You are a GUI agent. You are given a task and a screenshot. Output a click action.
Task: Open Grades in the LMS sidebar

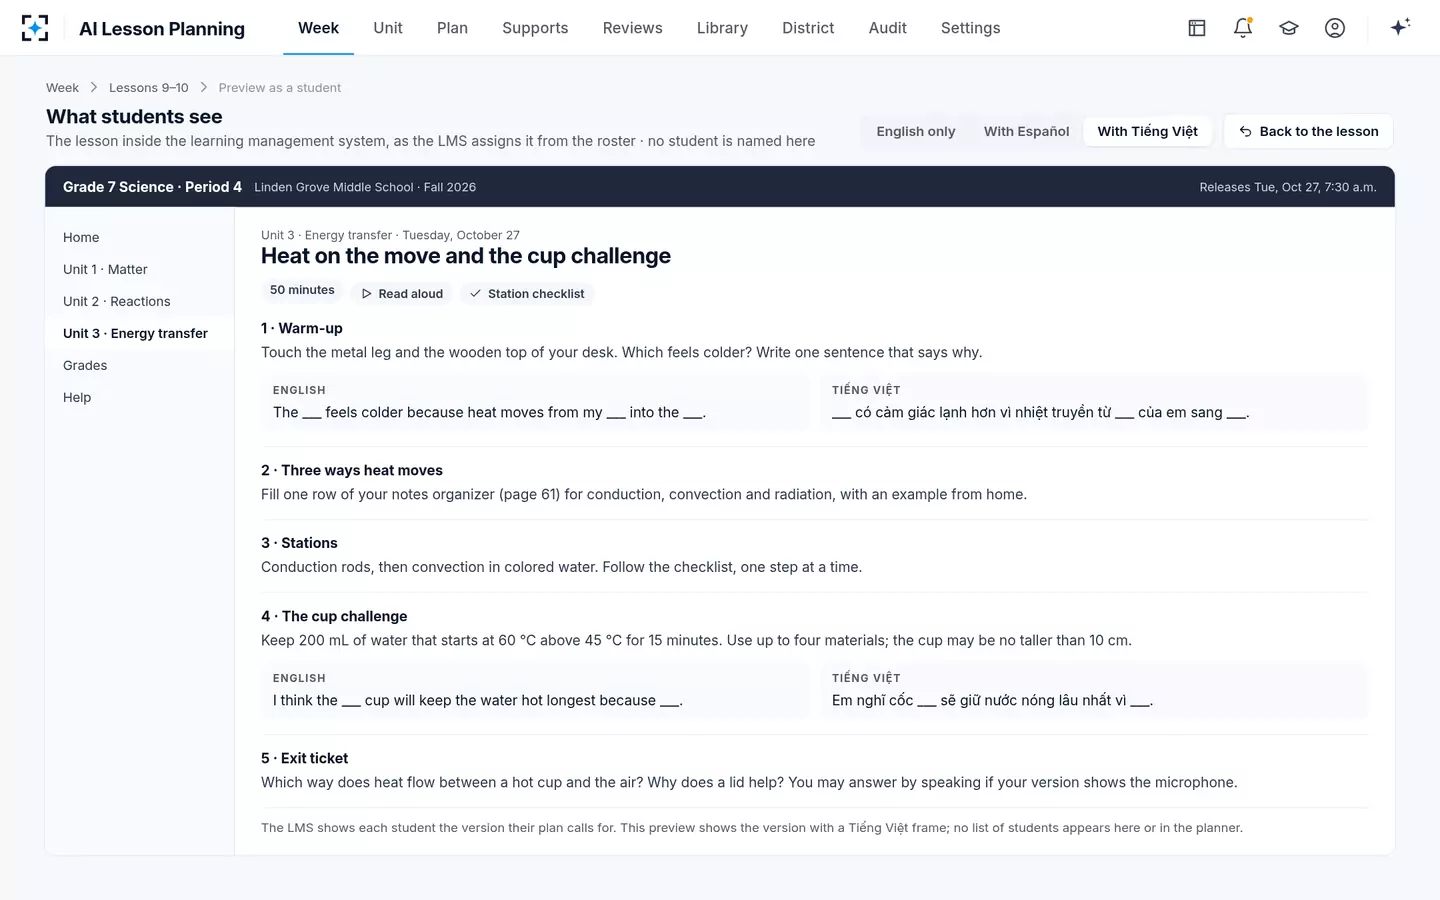[140, 365]
